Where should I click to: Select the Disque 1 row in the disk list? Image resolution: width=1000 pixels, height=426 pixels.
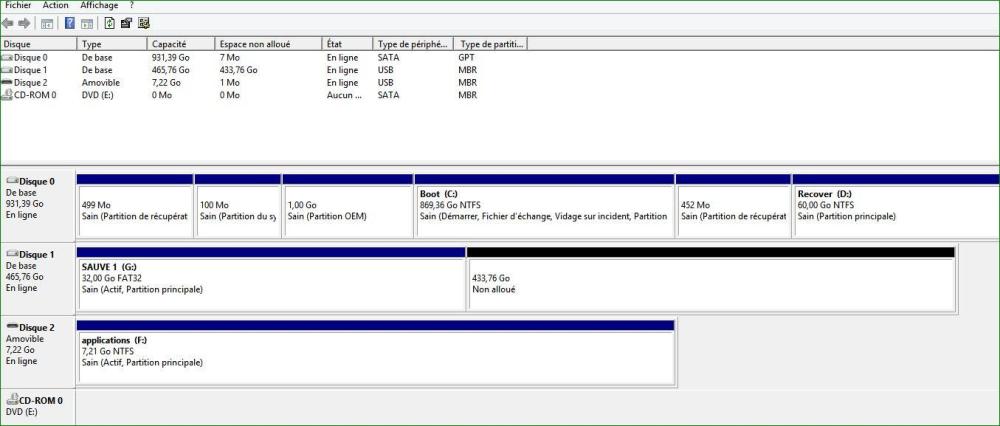click(x=30, y=70)
